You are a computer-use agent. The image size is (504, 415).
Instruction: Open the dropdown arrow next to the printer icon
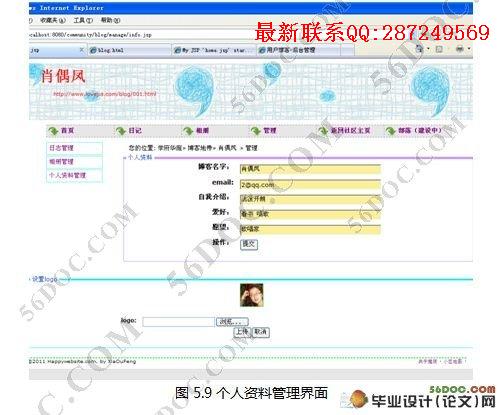[x=469, y=49]
